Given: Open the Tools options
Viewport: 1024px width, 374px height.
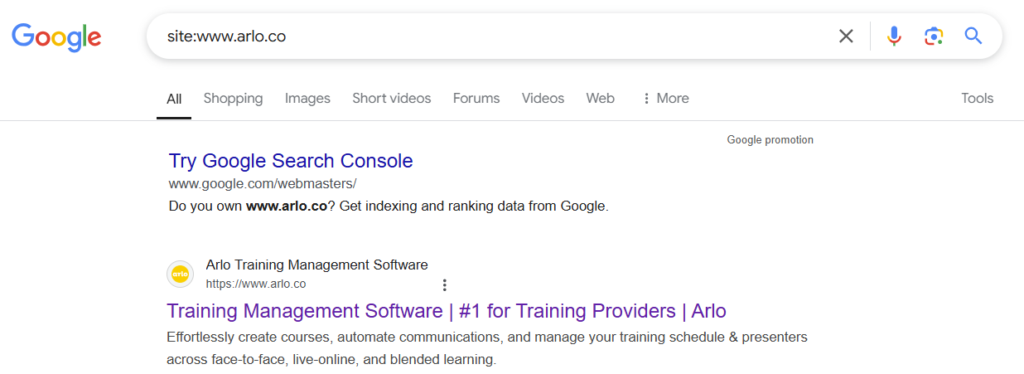Looking at the screenshot, I should pyautogui.click(x=977, y=99).
